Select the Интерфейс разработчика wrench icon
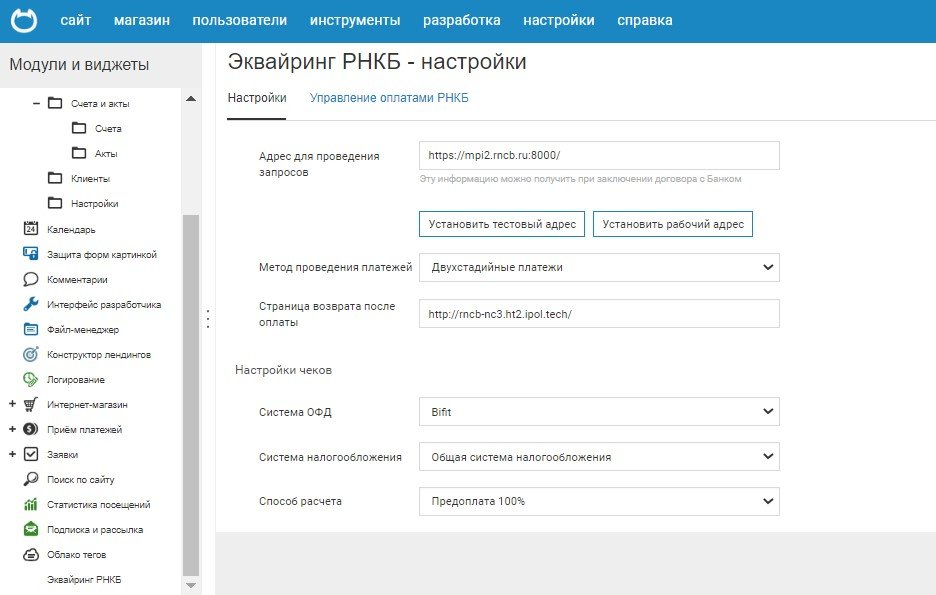 point(30,304)
